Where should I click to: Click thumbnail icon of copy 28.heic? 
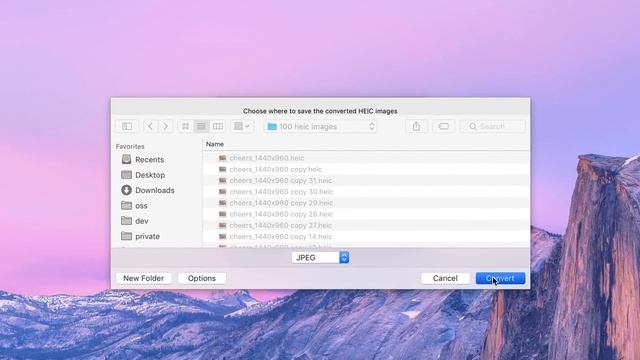(222, 214)
